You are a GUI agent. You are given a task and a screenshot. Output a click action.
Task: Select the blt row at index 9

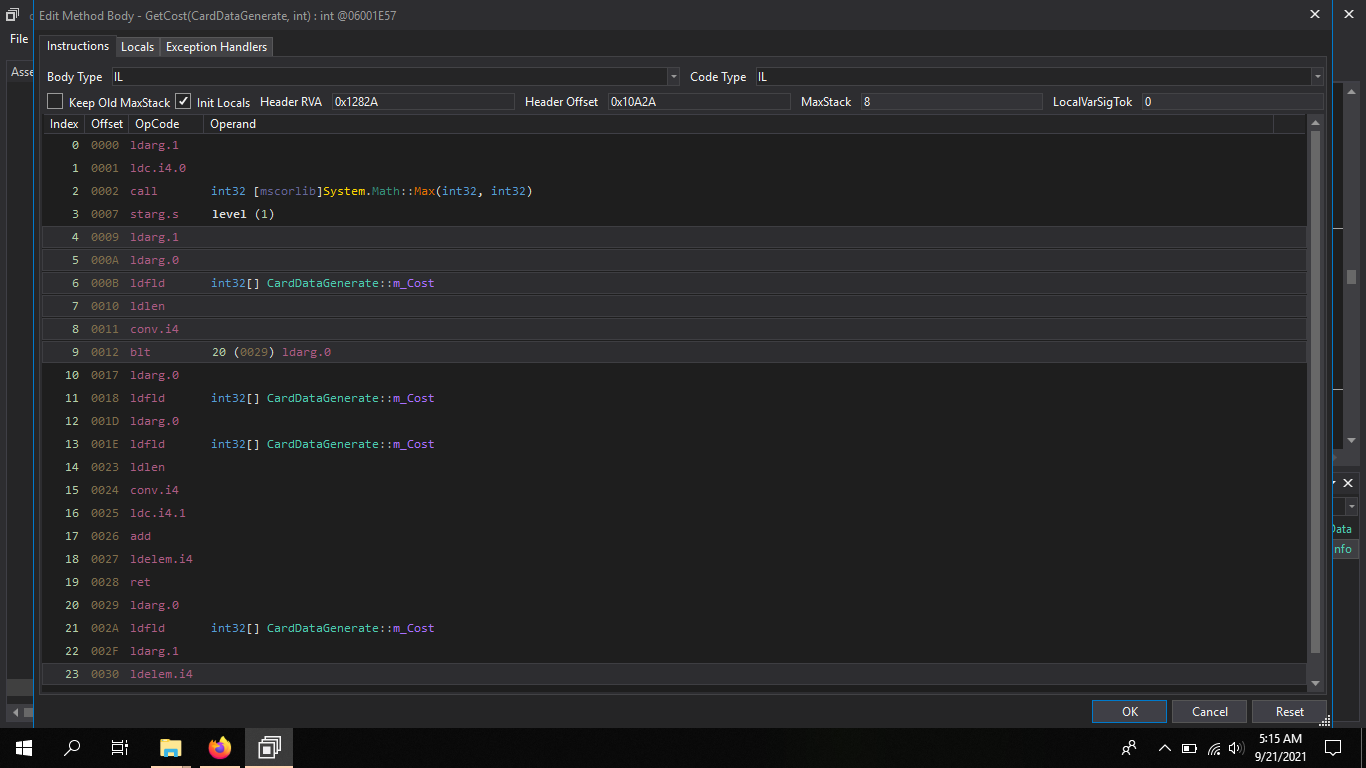[x=674, y=352]
